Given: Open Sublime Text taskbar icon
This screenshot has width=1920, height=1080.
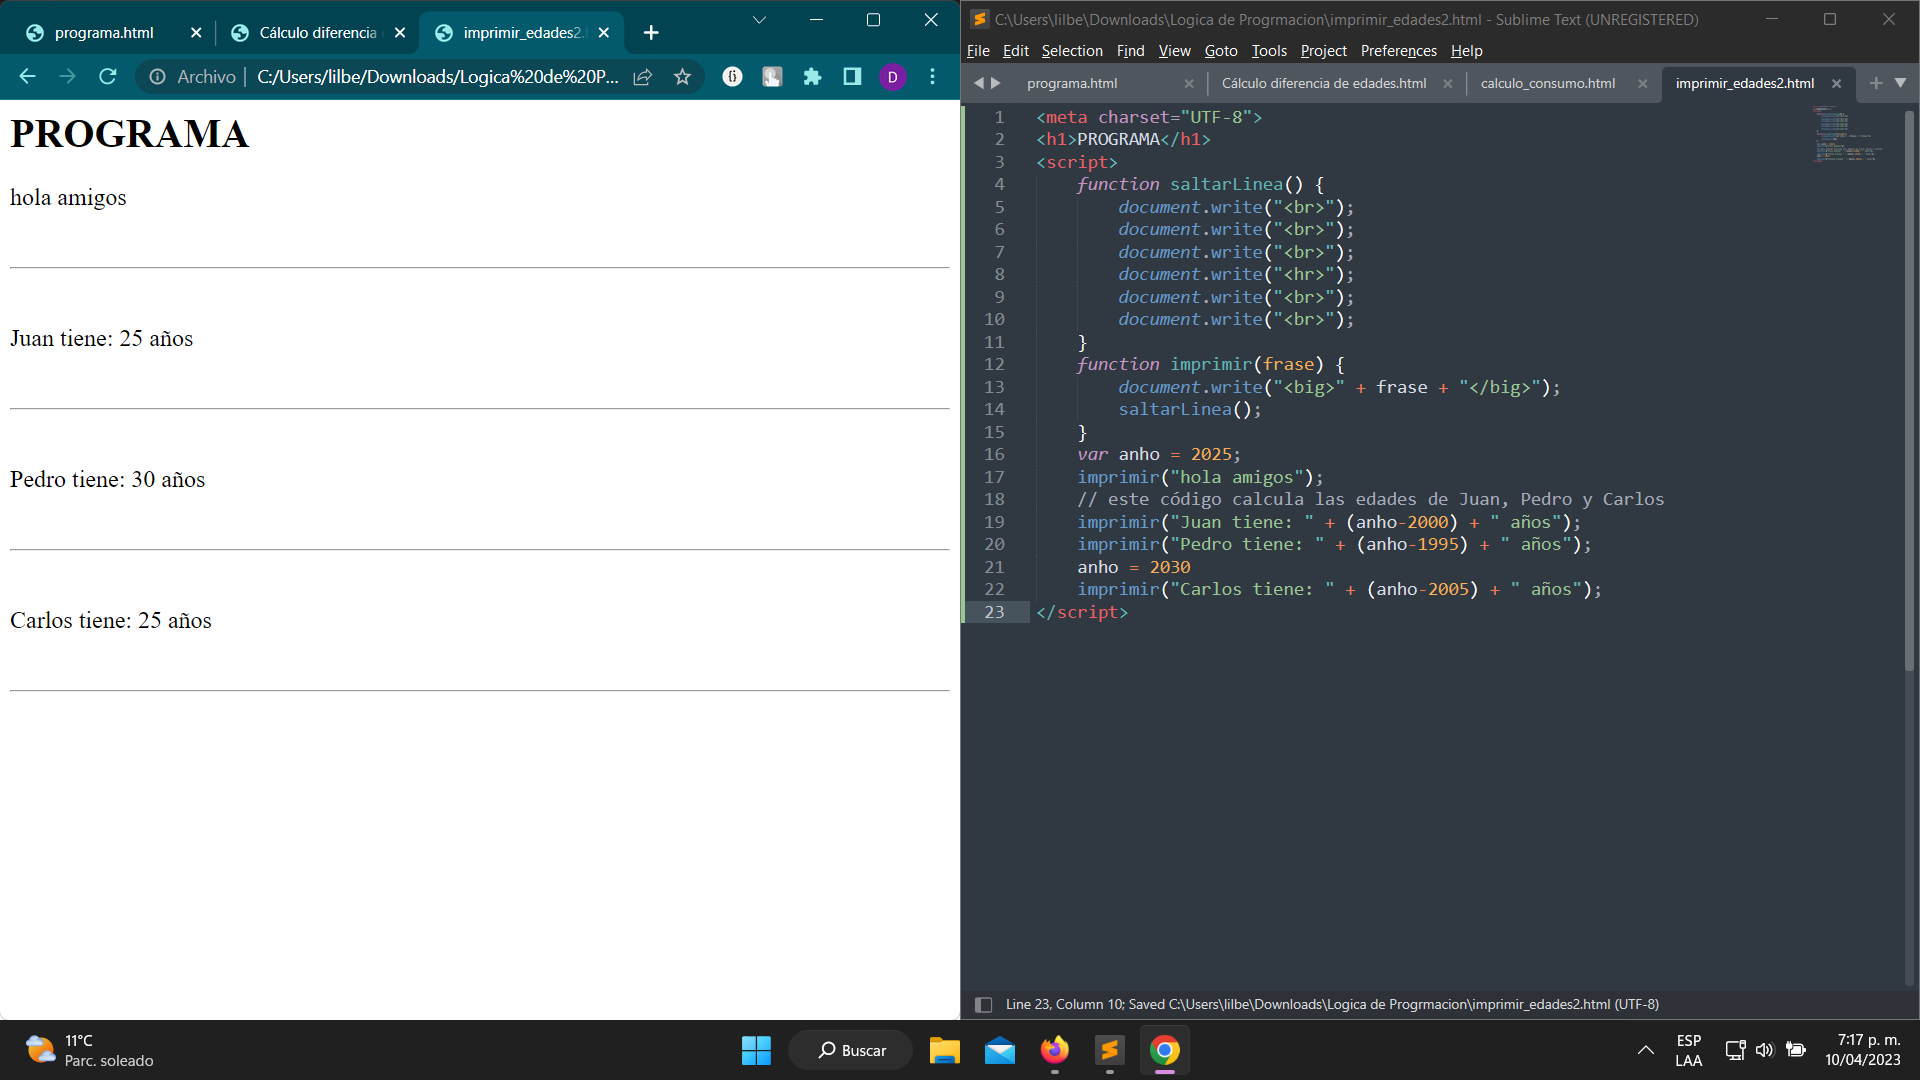Looking at the screenshot, I should point(1109,1050).
